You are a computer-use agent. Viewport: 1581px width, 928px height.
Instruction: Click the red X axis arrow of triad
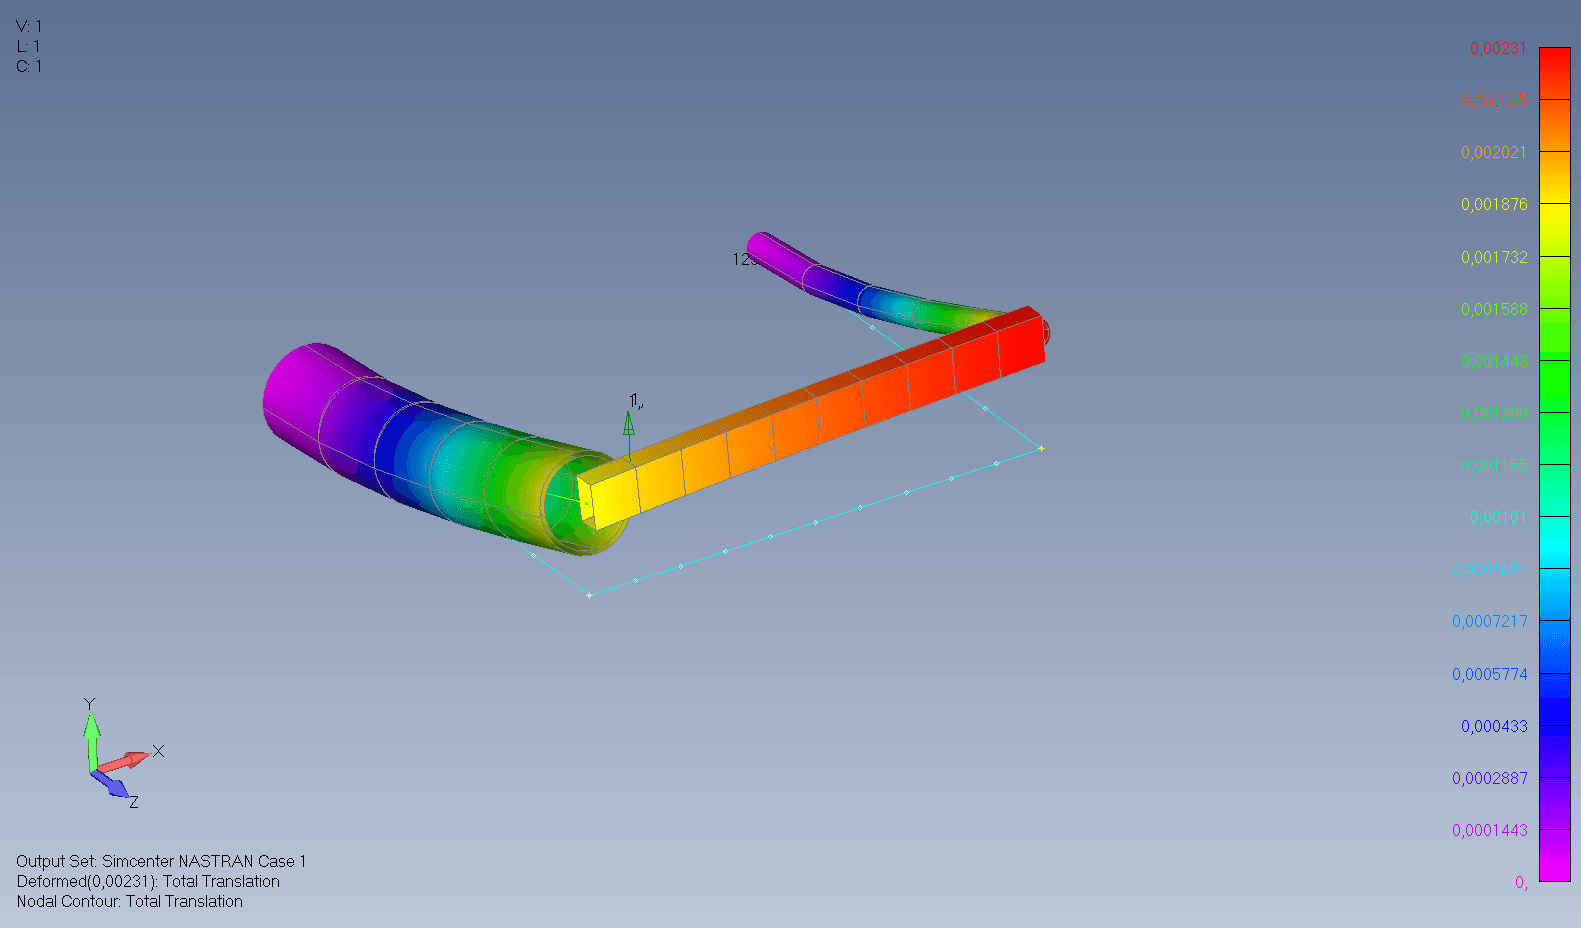point(124,762)
